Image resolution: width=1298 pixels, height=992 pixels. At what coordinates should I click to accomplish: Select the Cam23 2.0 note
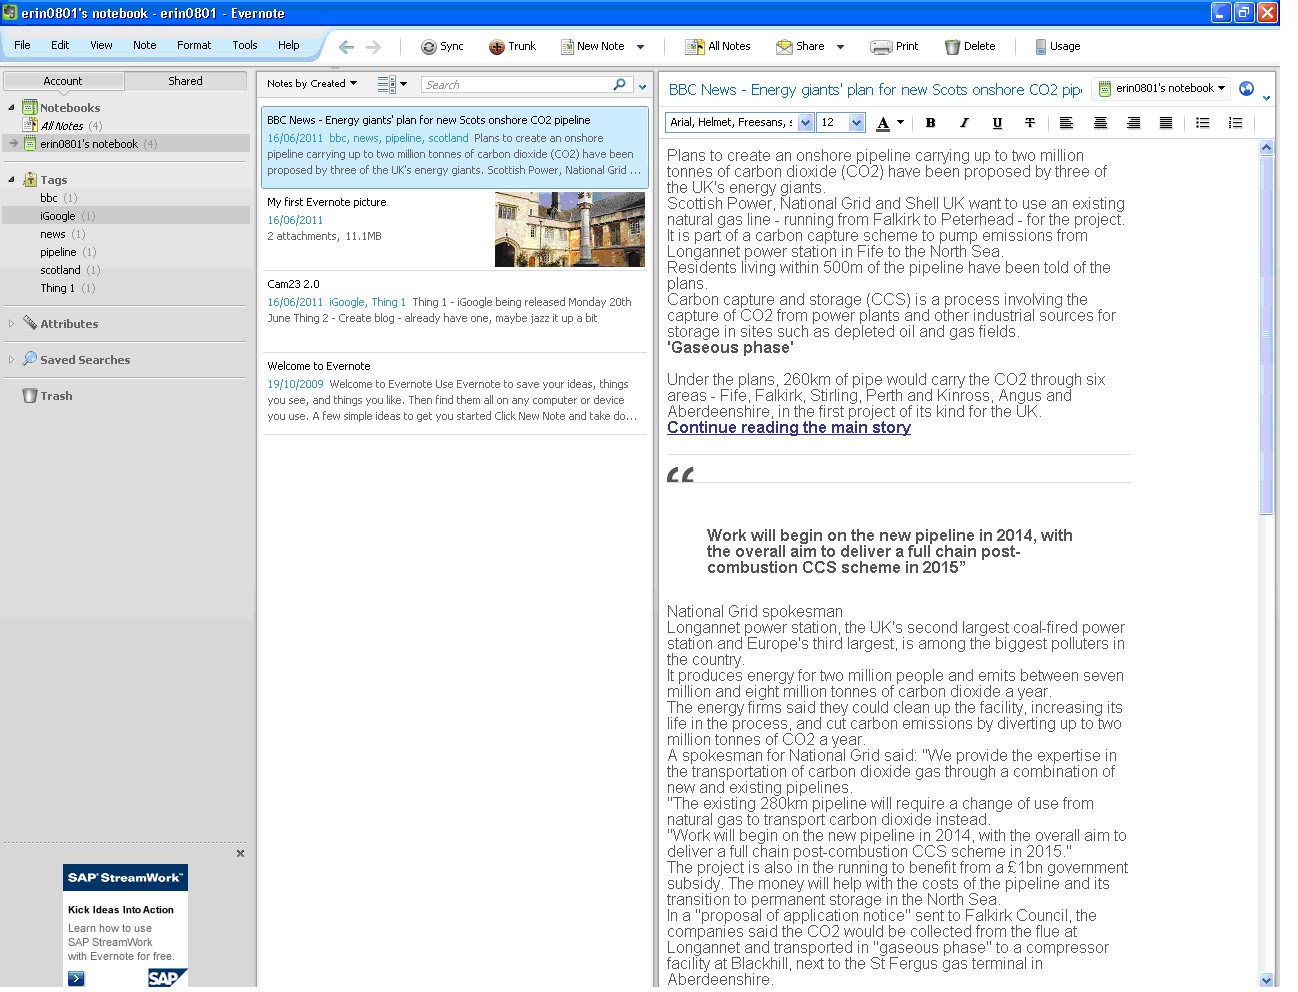(454, 311)
